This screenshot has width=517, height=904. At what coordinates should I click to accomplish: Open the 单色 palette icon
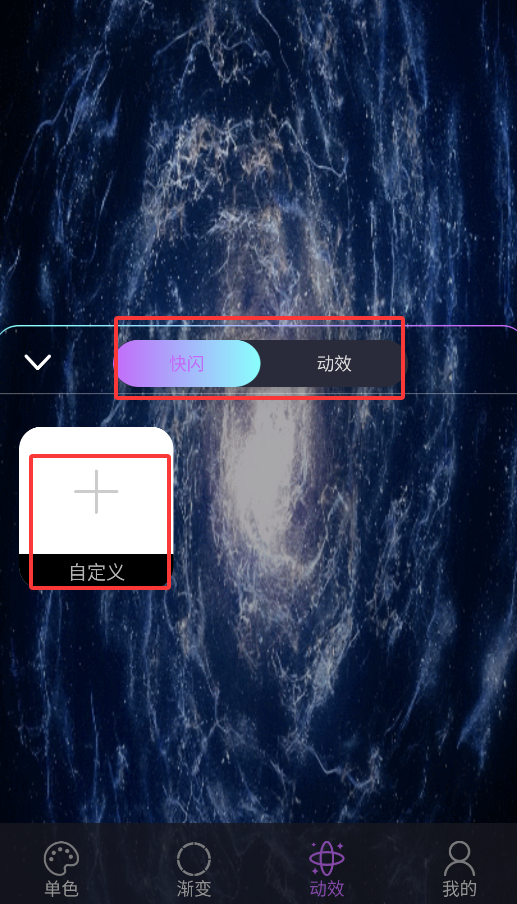[x=61, y=858]
